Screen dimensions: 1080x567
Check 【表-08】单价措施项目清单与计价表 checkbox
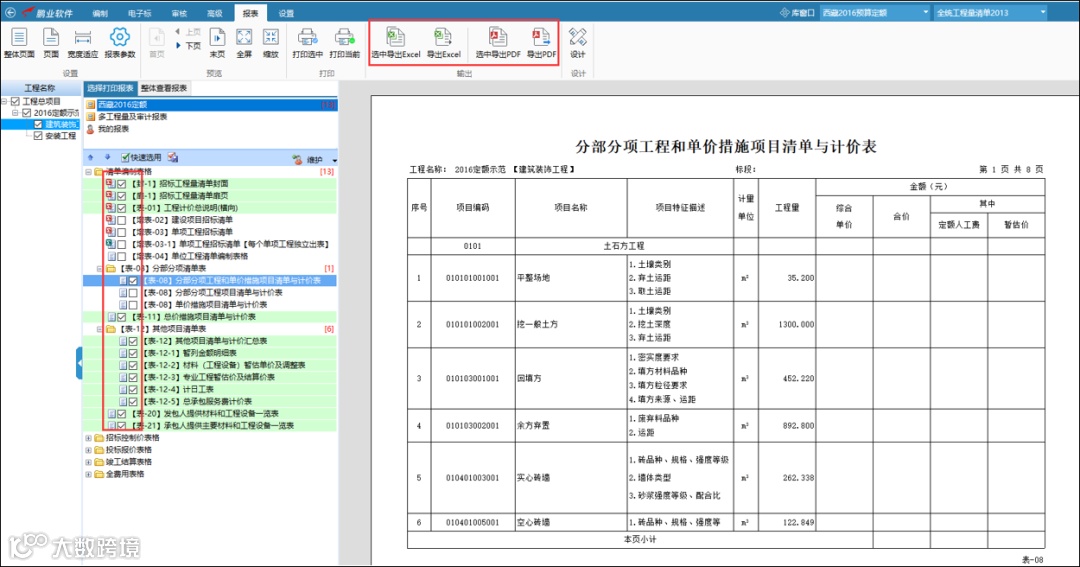click(133, 305)
